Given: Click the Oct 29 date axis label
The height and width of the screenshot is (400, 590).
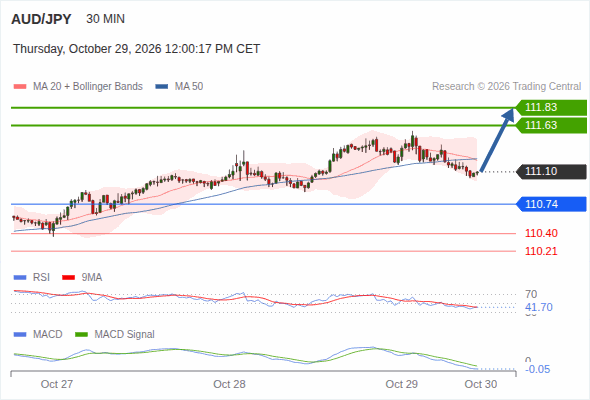Looking at the screenshot, I should pos(401,384).
